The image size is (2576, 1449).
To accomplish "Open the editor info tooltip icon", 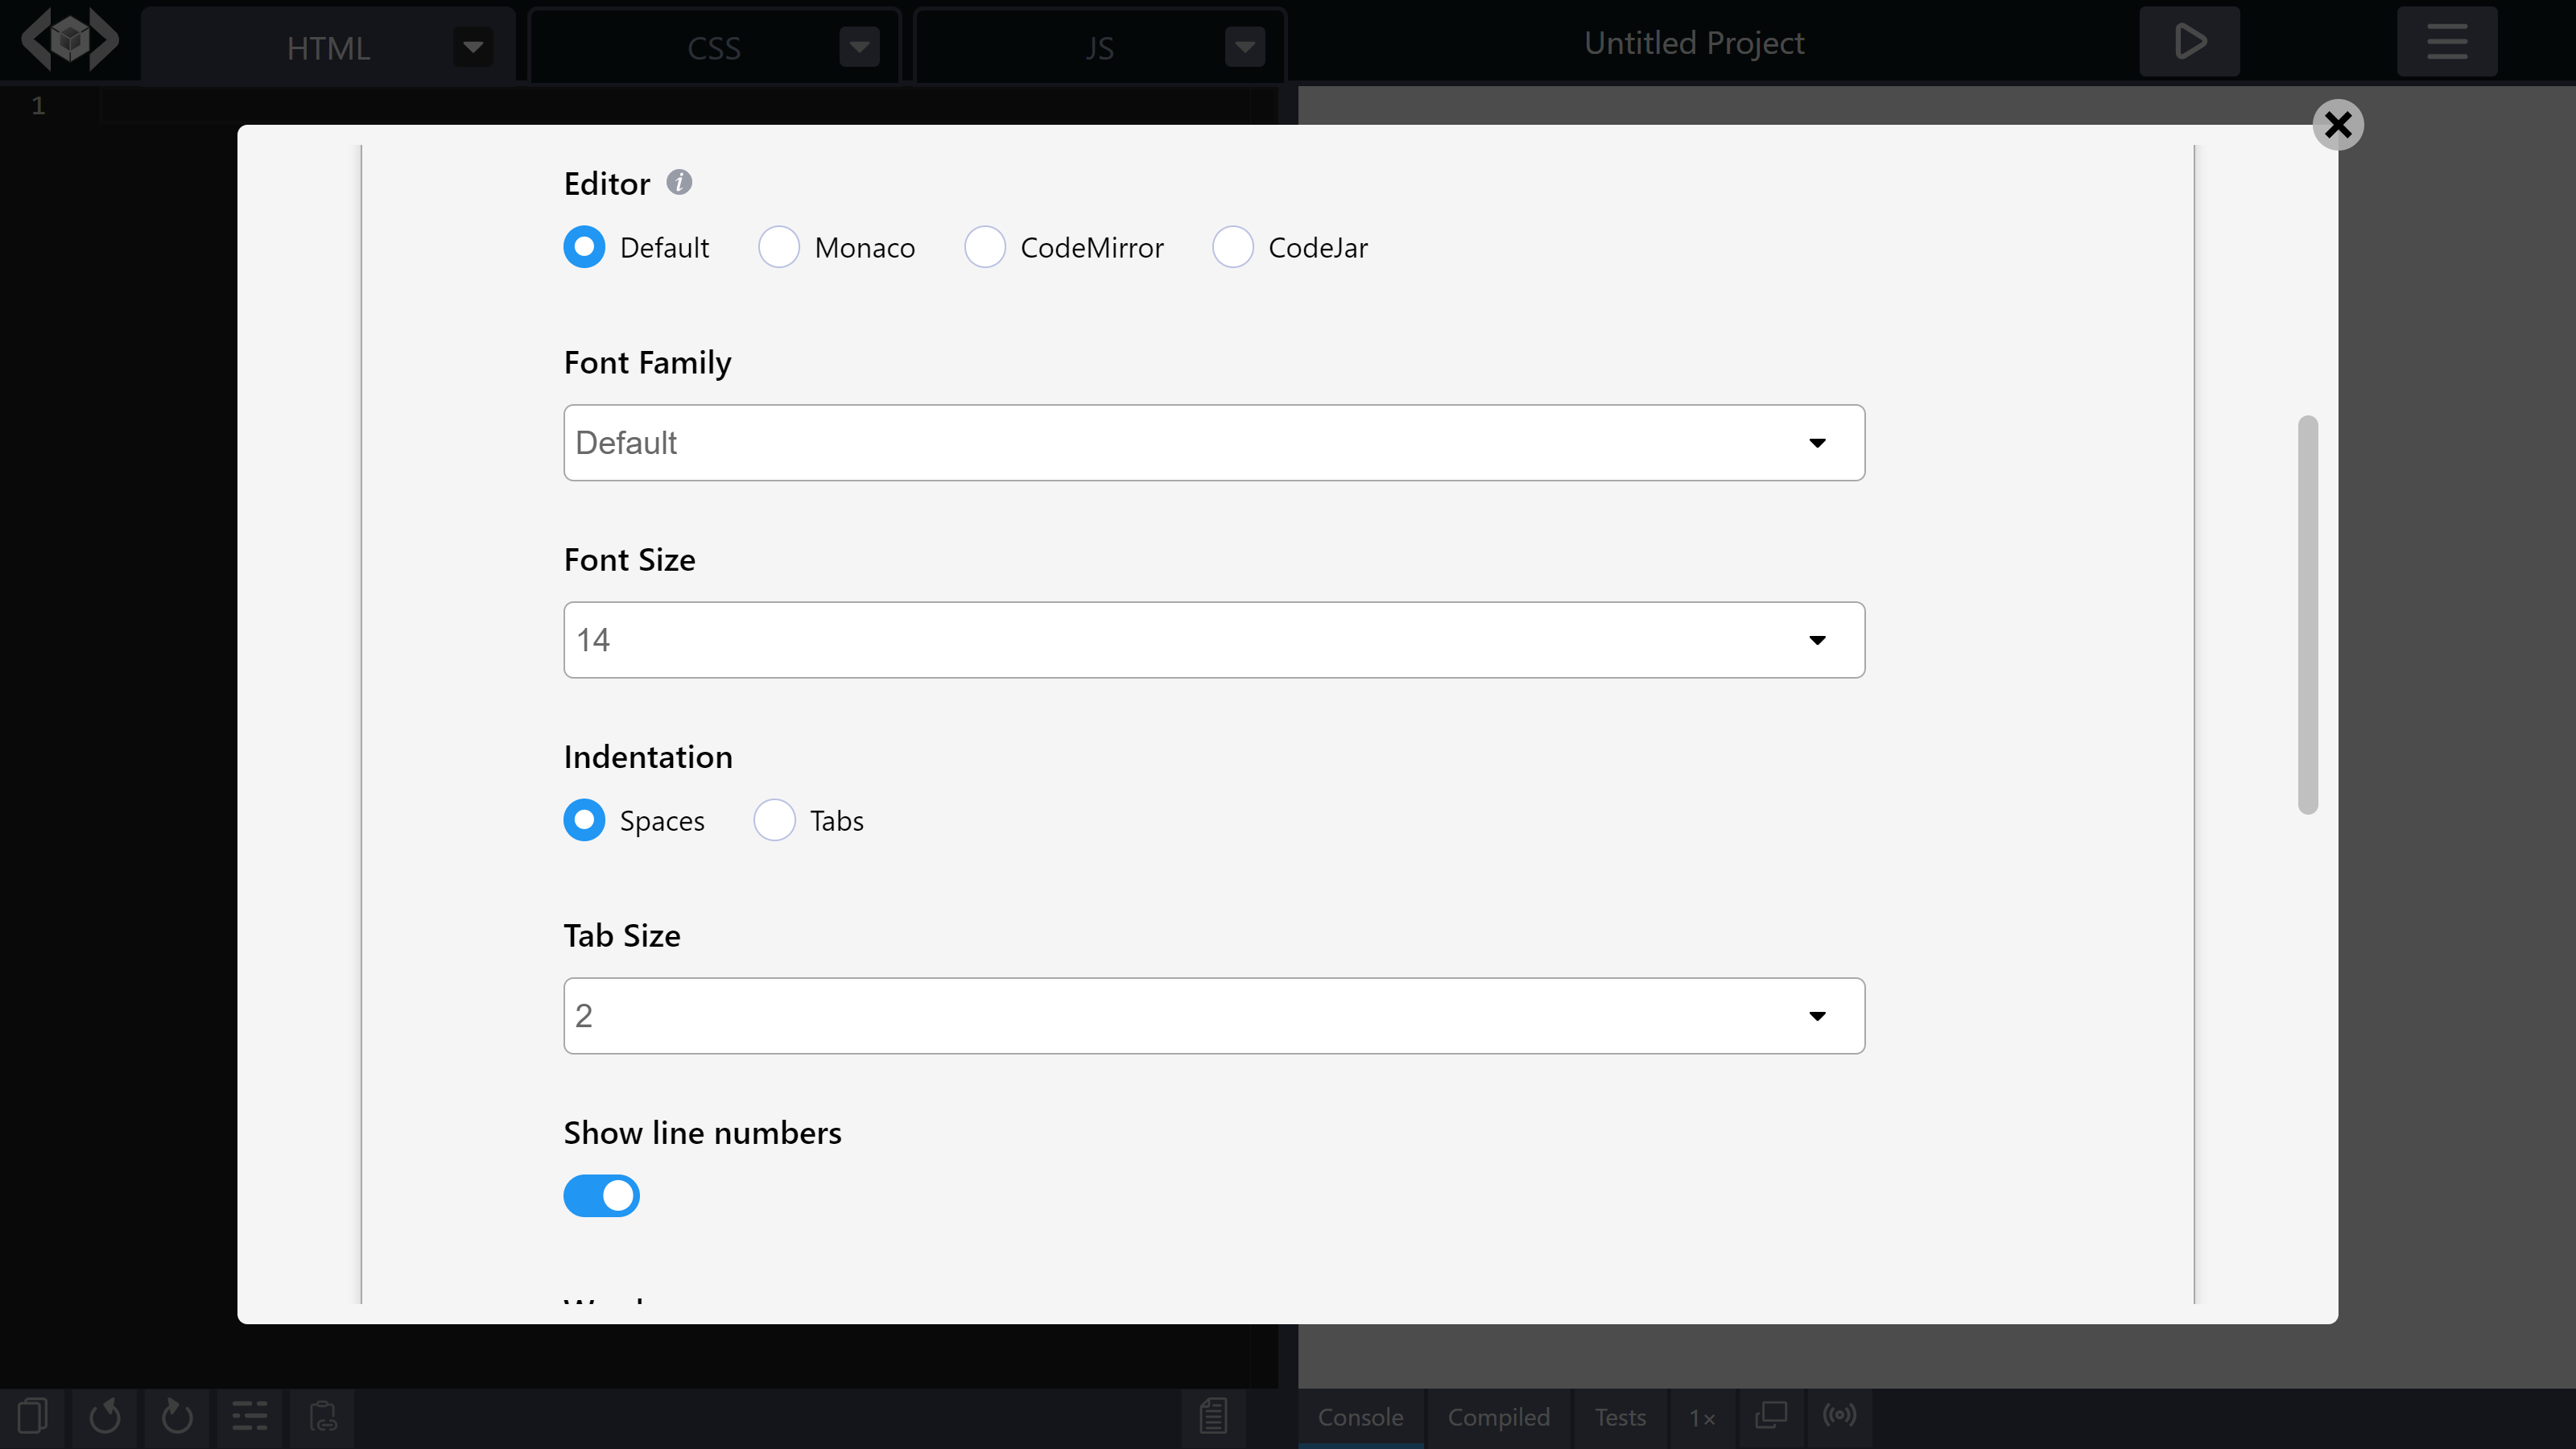I will coord(679,182).
